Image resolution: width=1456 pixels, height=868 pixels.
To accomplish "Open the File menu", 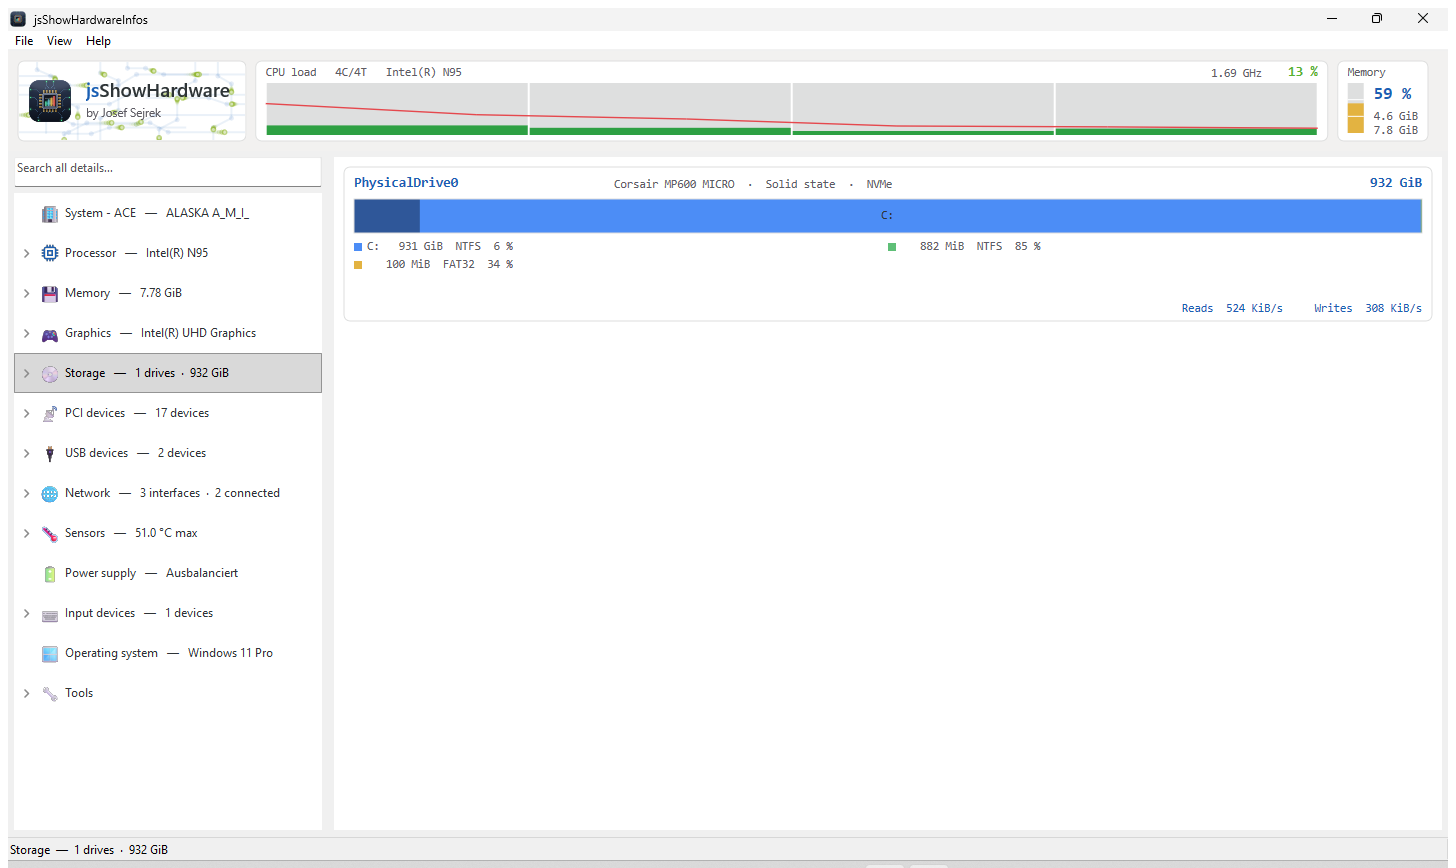I will [x=24, y=41].
